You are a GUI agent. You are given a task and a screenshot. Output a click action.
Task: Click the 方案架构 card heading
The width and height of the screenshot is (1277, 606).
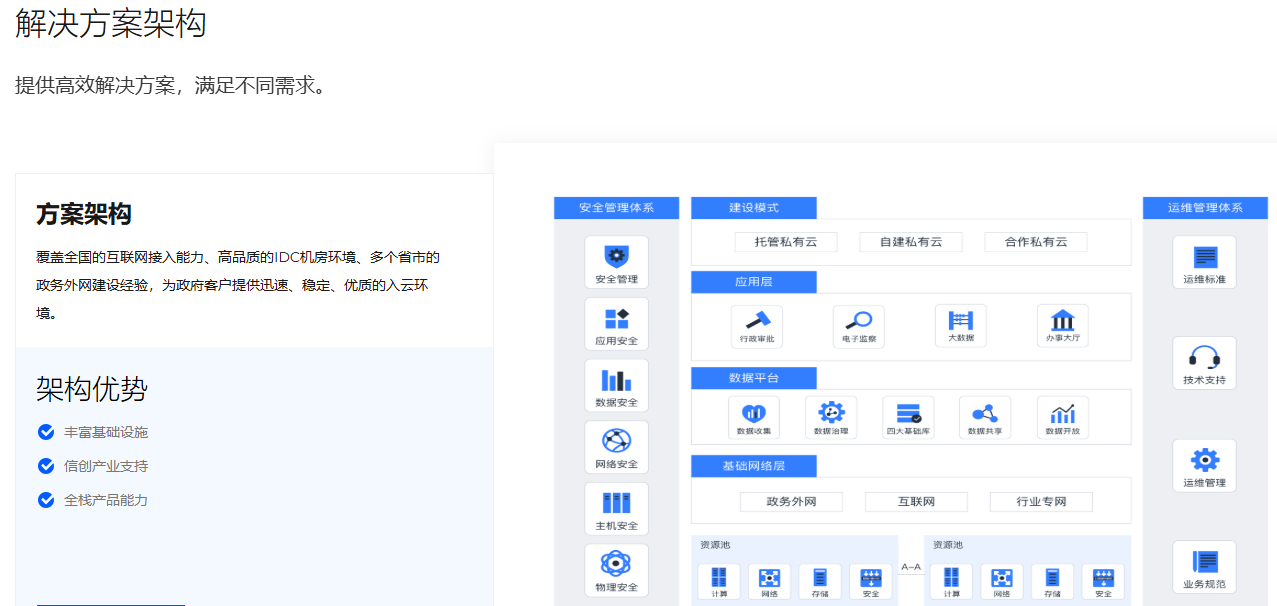(x=84, y=214)
